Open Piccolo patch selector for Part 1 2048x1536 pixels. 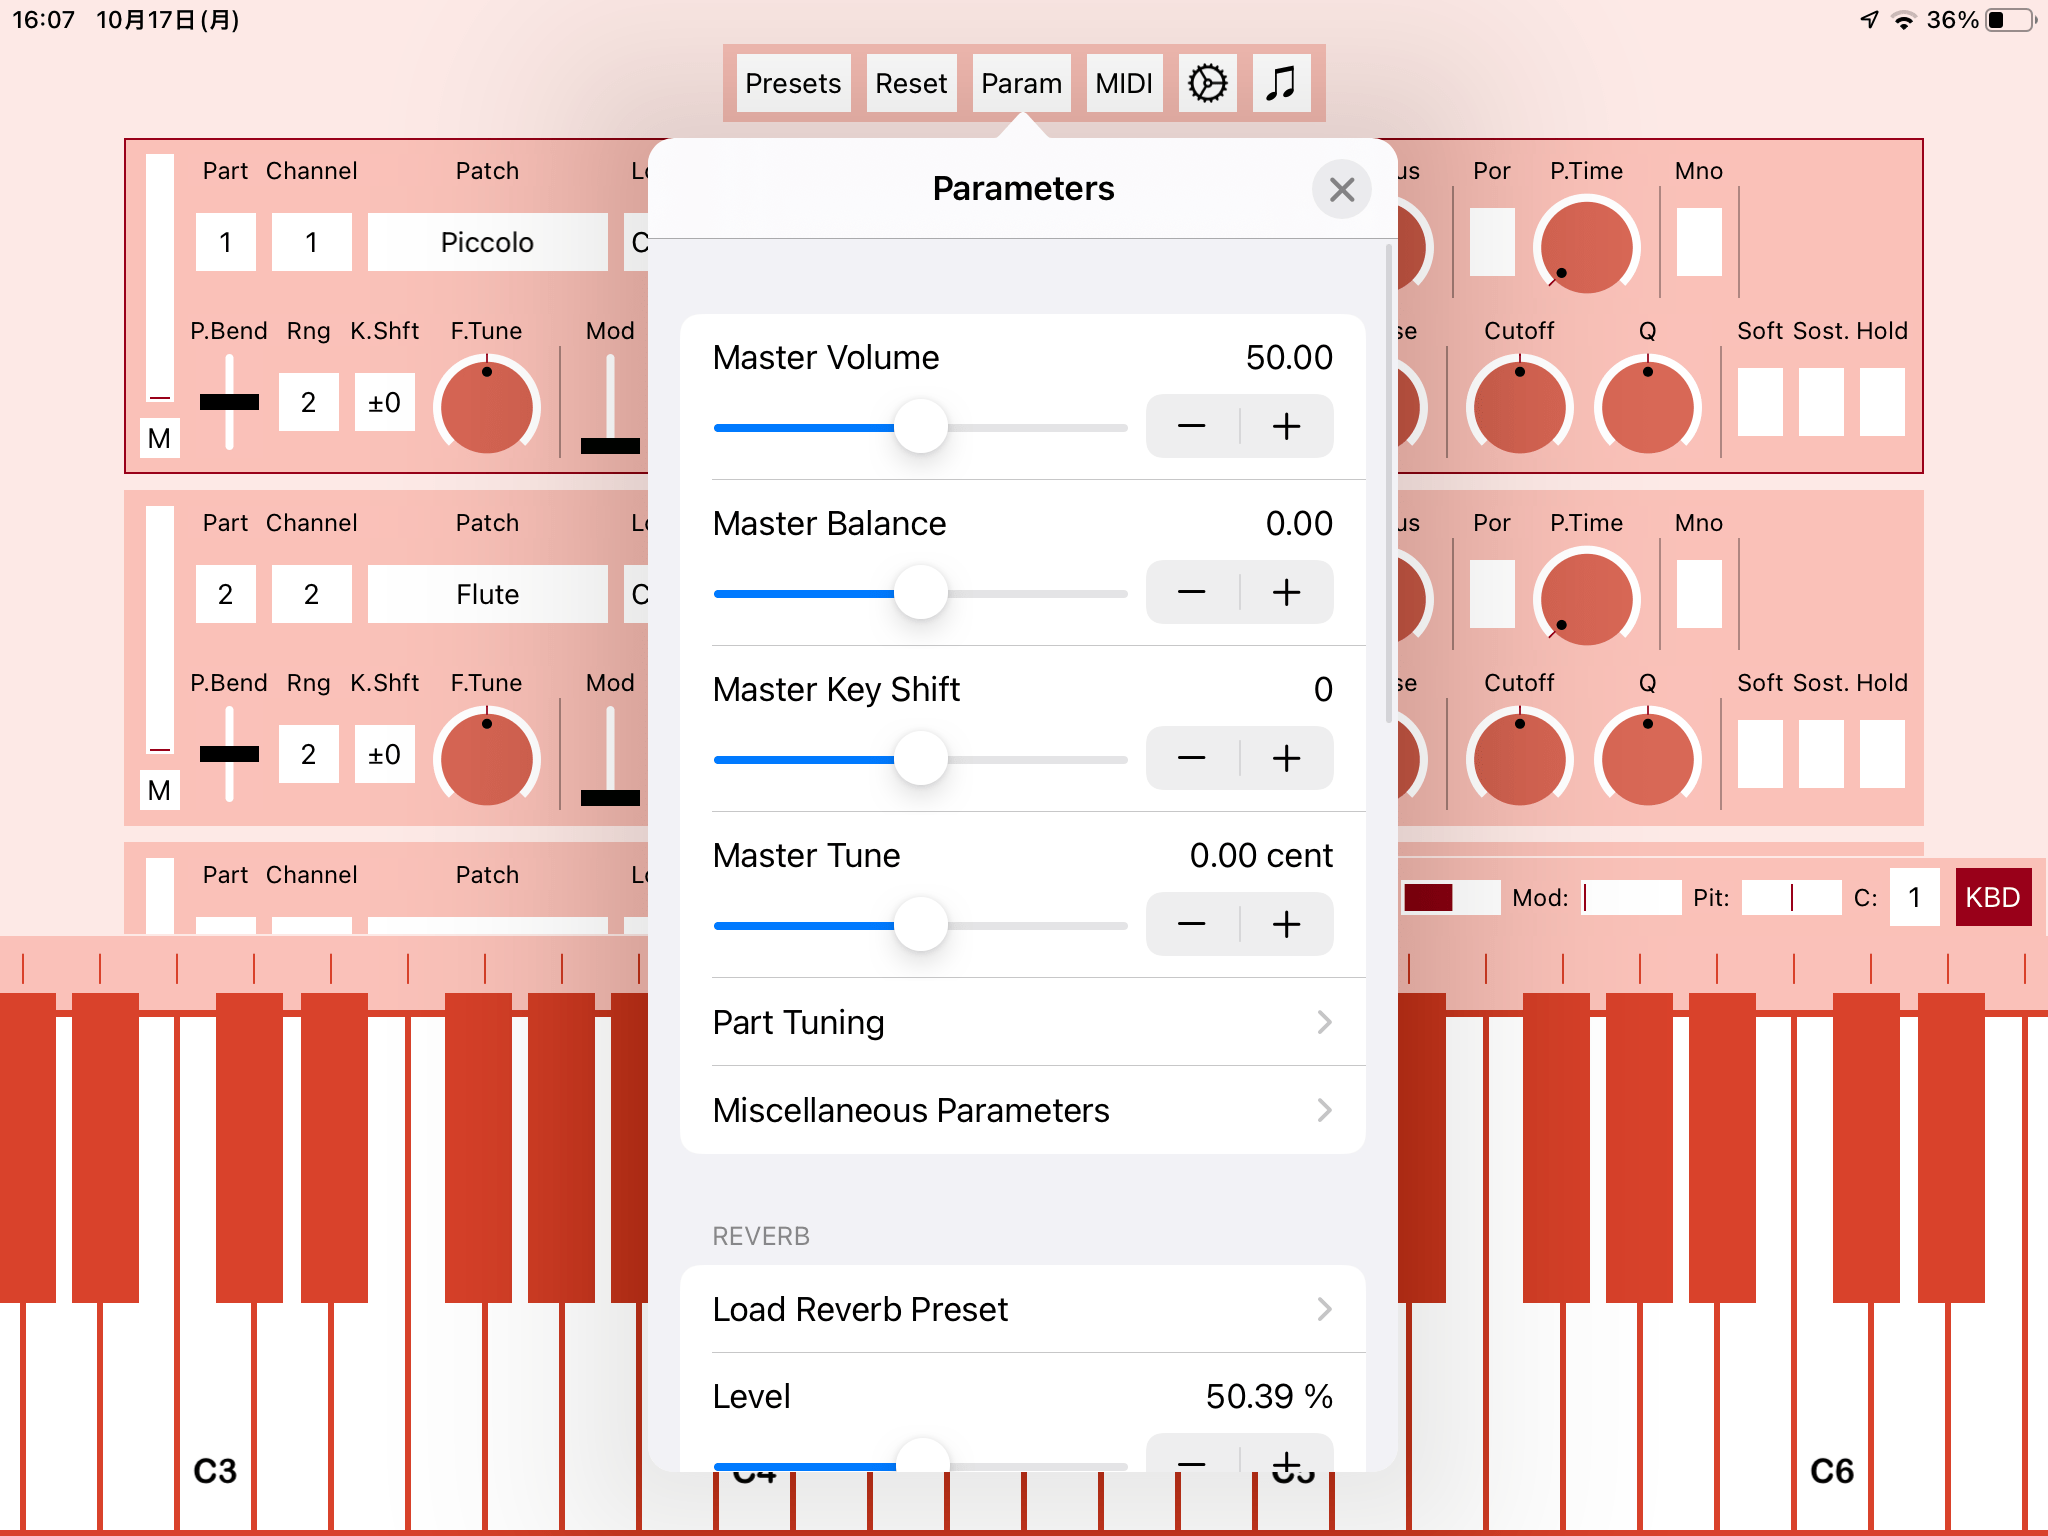pyautogui.click(x=487, y=242)
